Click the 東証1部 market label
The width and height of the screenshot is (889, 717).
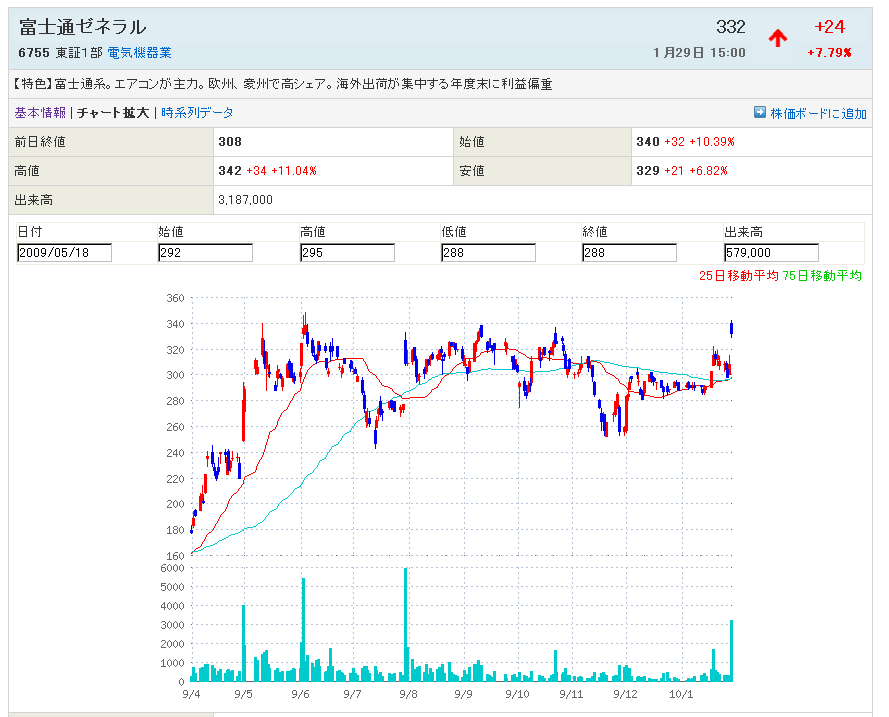tap(79, 53)
